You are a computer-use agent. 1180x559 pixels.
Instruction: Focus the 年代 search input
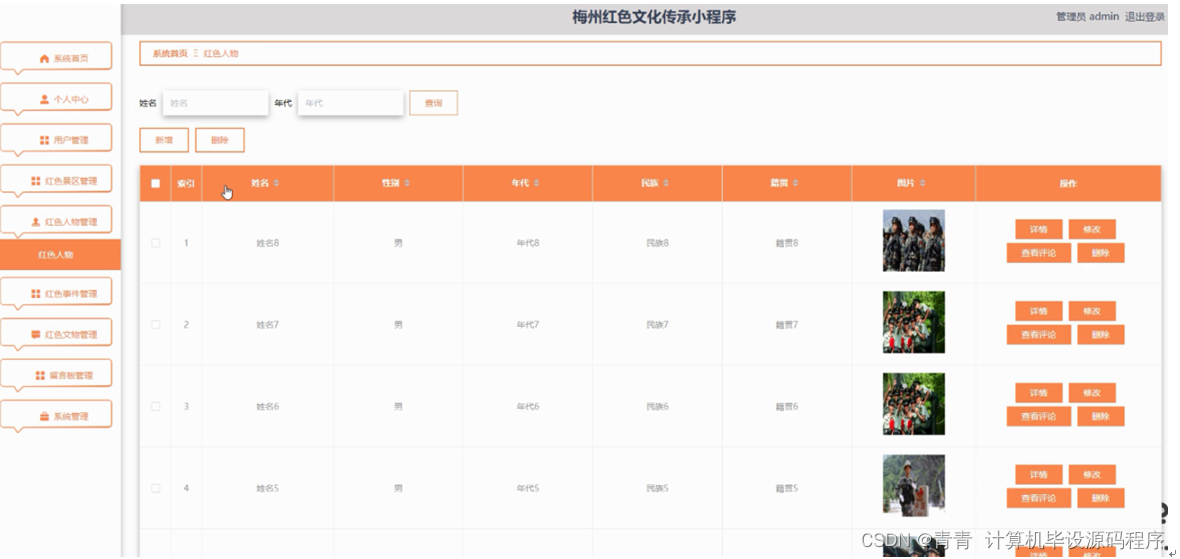(x=351, y=103)
